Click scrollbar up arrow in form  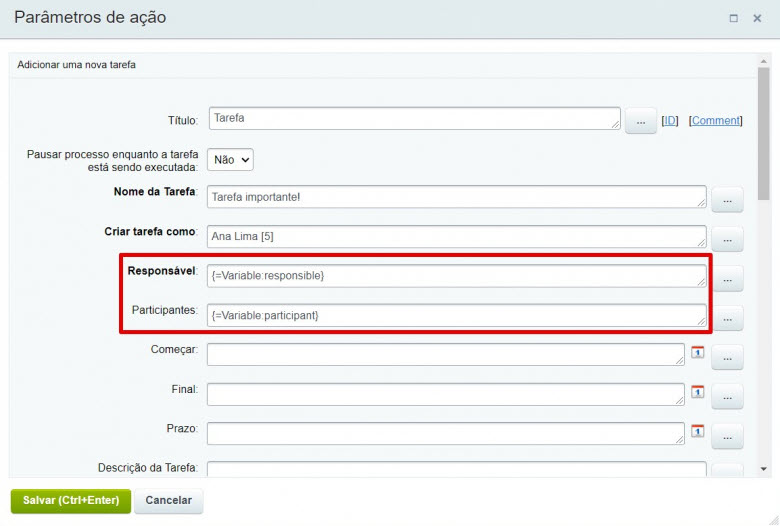coord(764,61)
